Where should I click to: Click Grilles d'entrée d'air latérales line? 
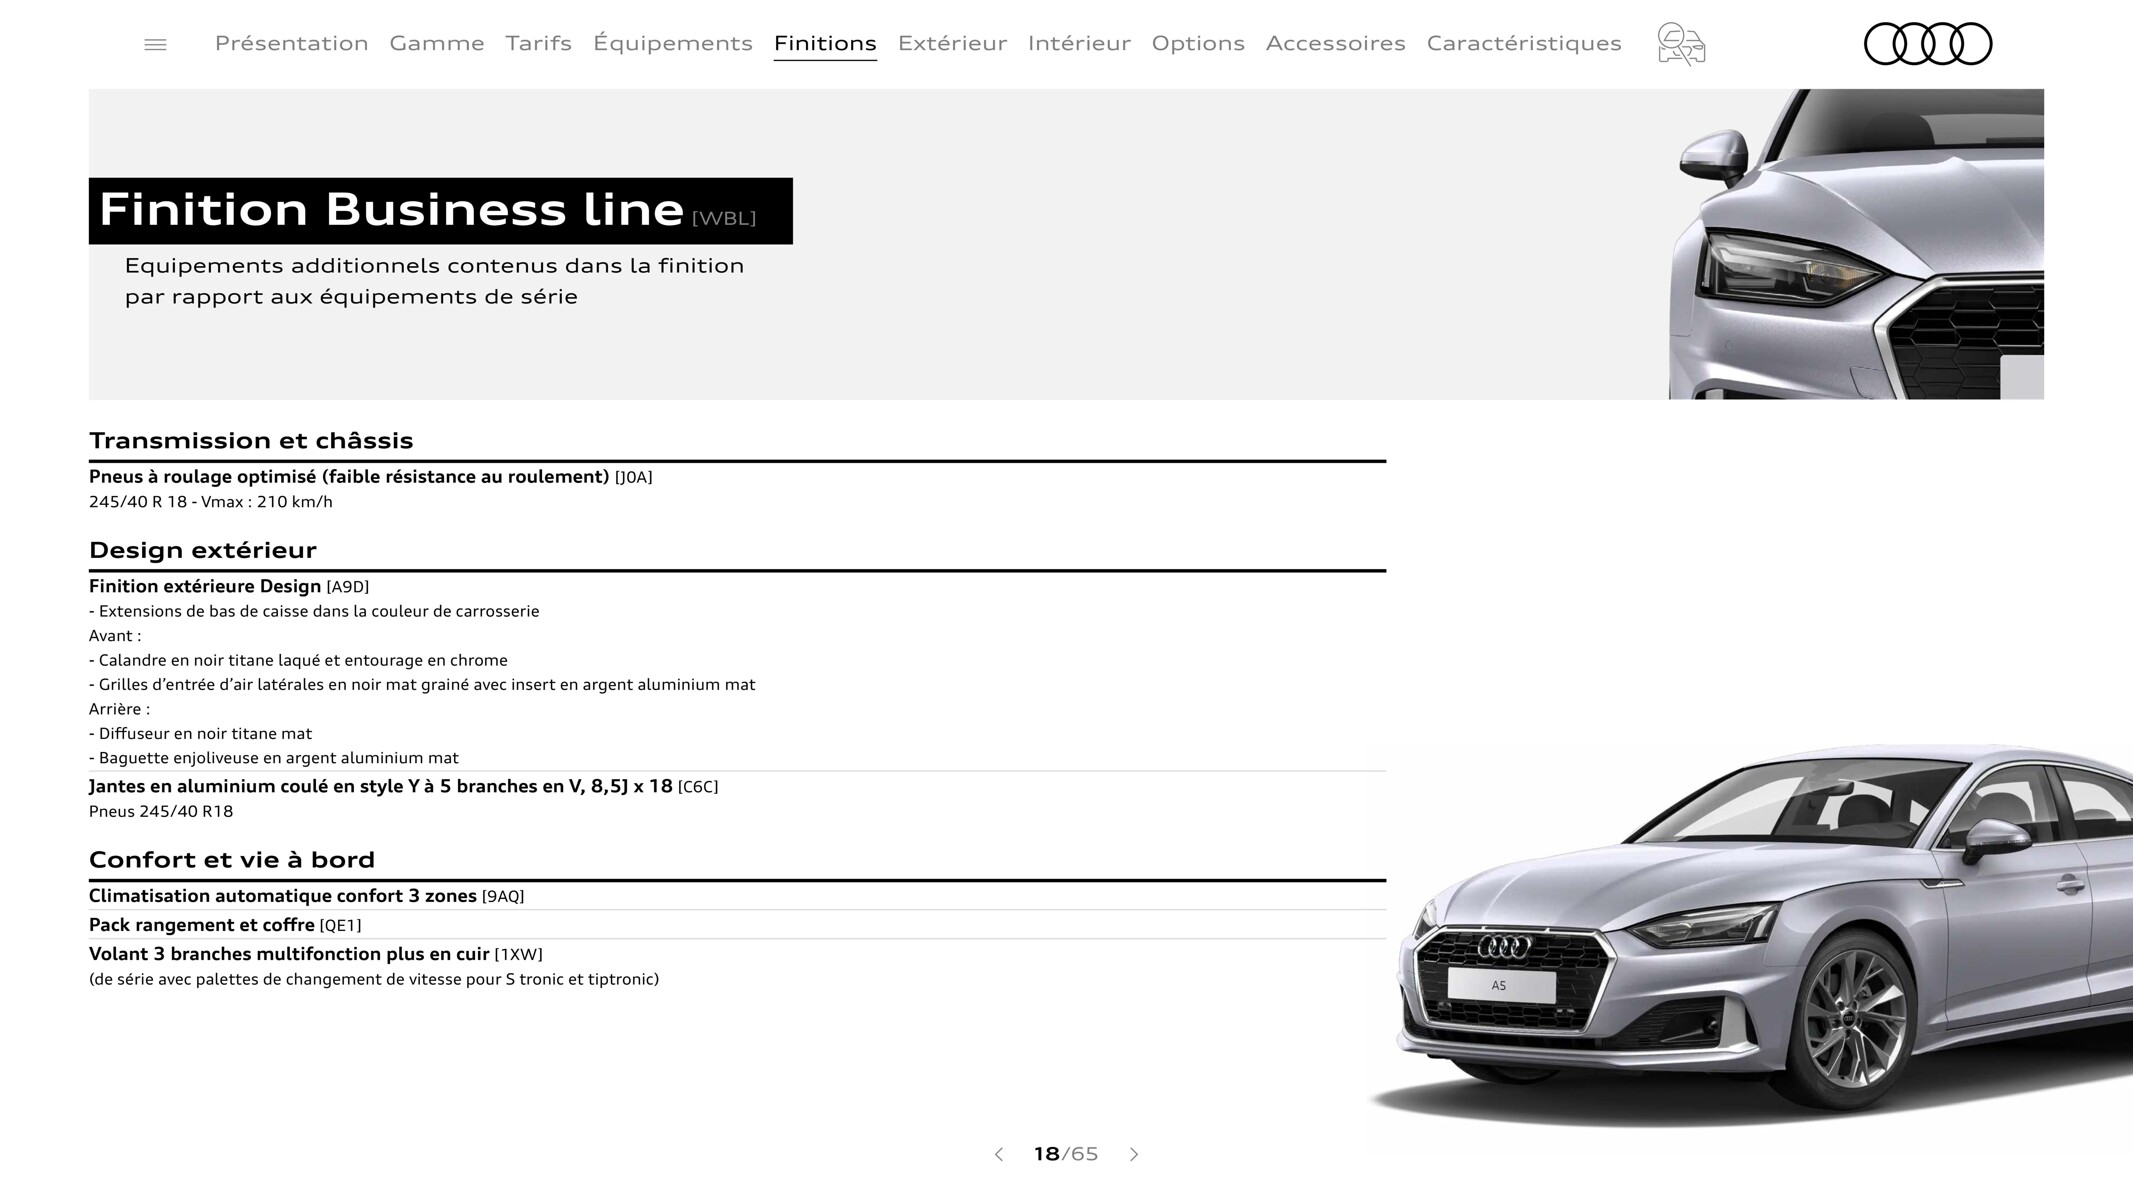pos(422,685)
